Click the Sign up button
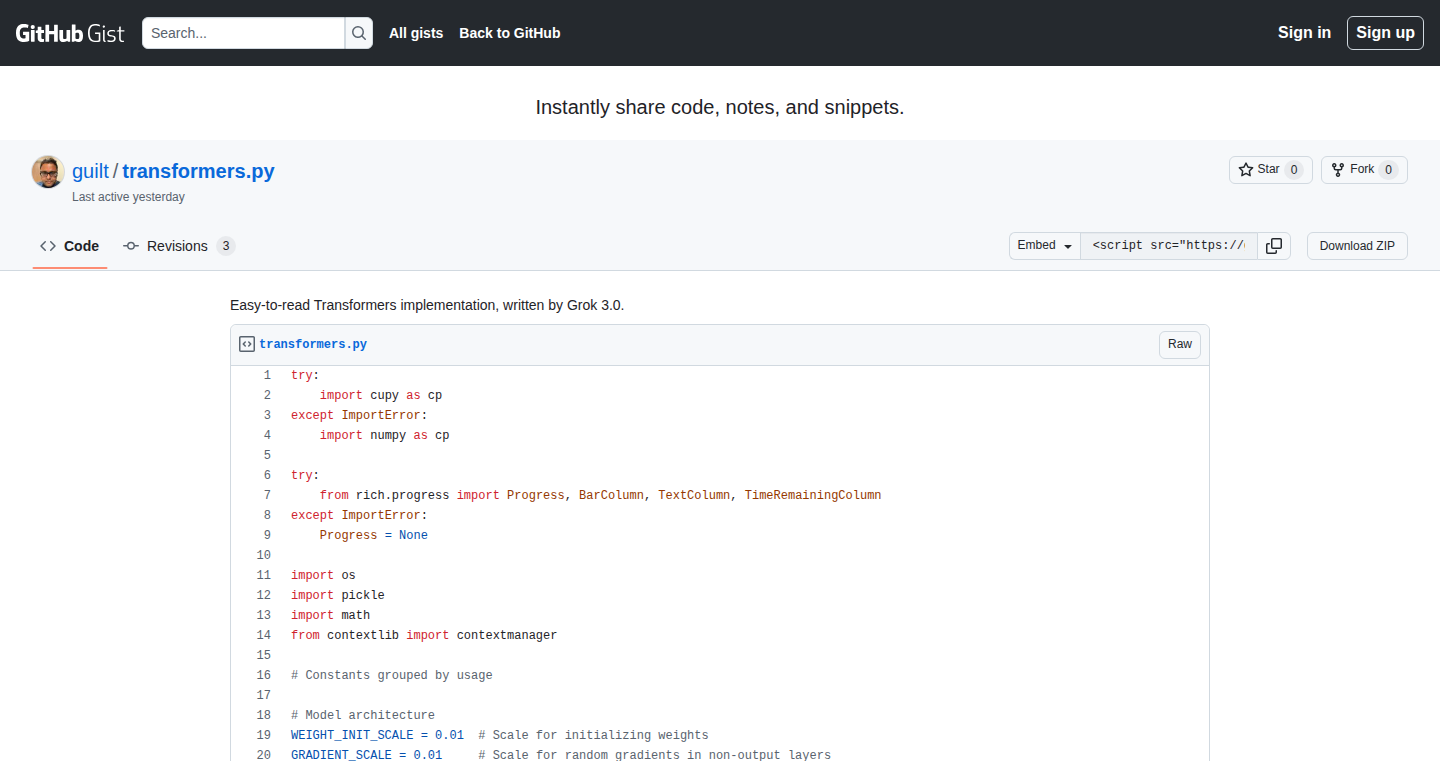 (1385, 33)
